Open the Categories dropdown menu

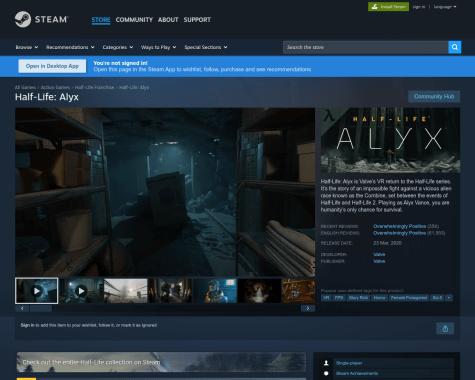point(118,47)
